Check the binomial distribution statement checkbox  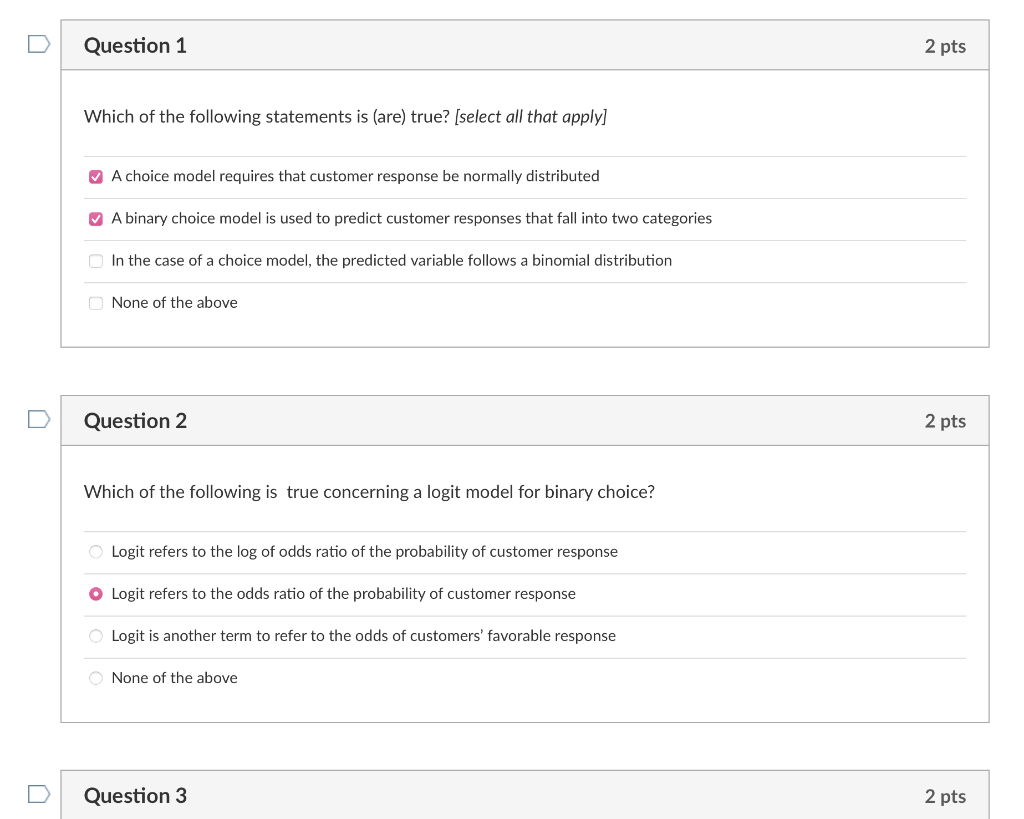point(96,260)
